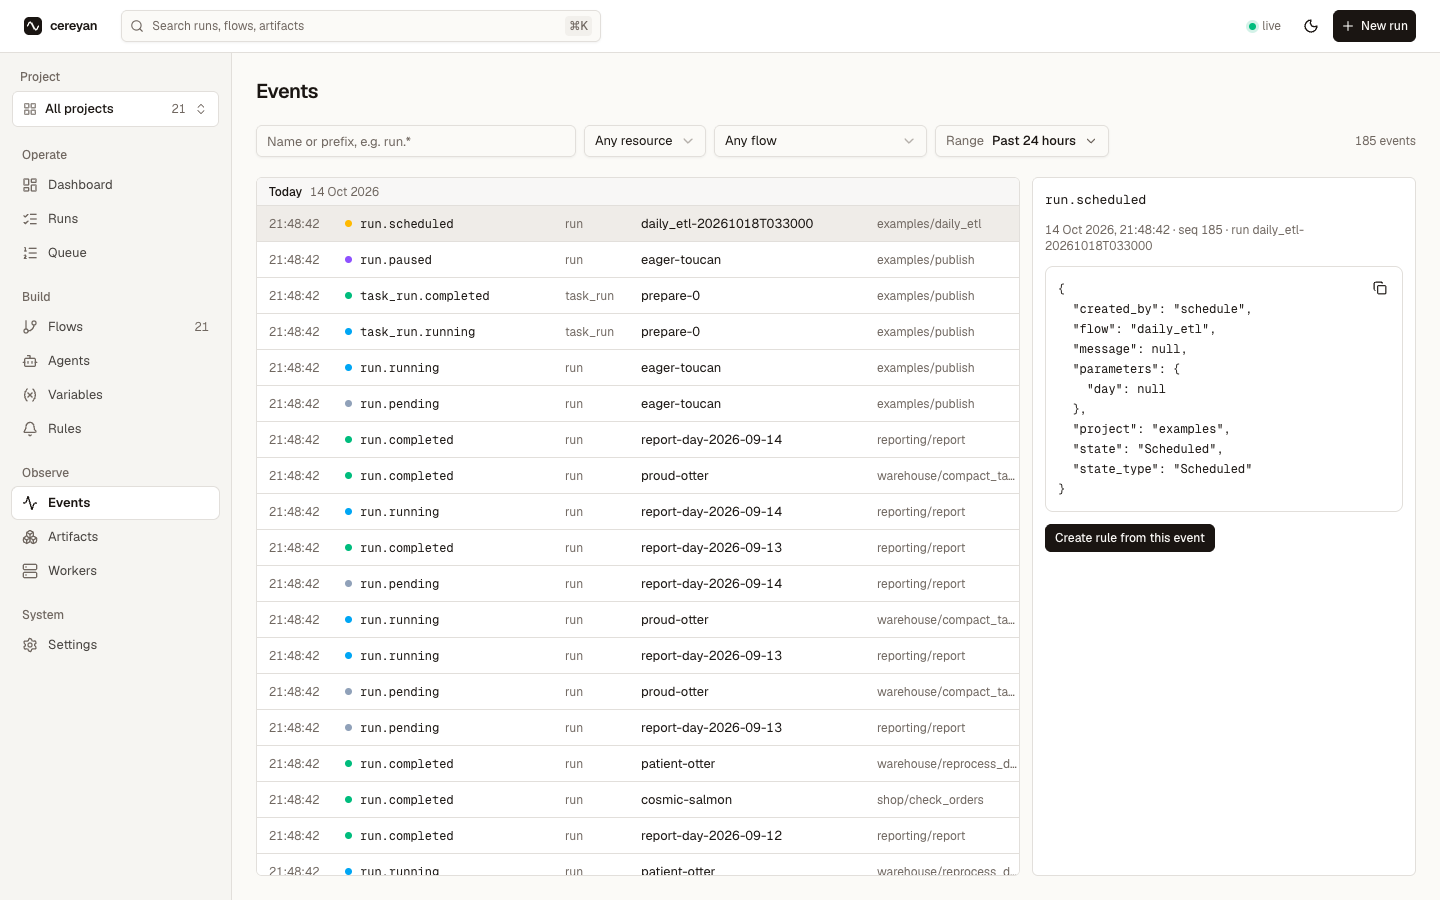Click the Rules bell icon
This screenshot has width=1440, height=900.
click(x=30, y=429)
